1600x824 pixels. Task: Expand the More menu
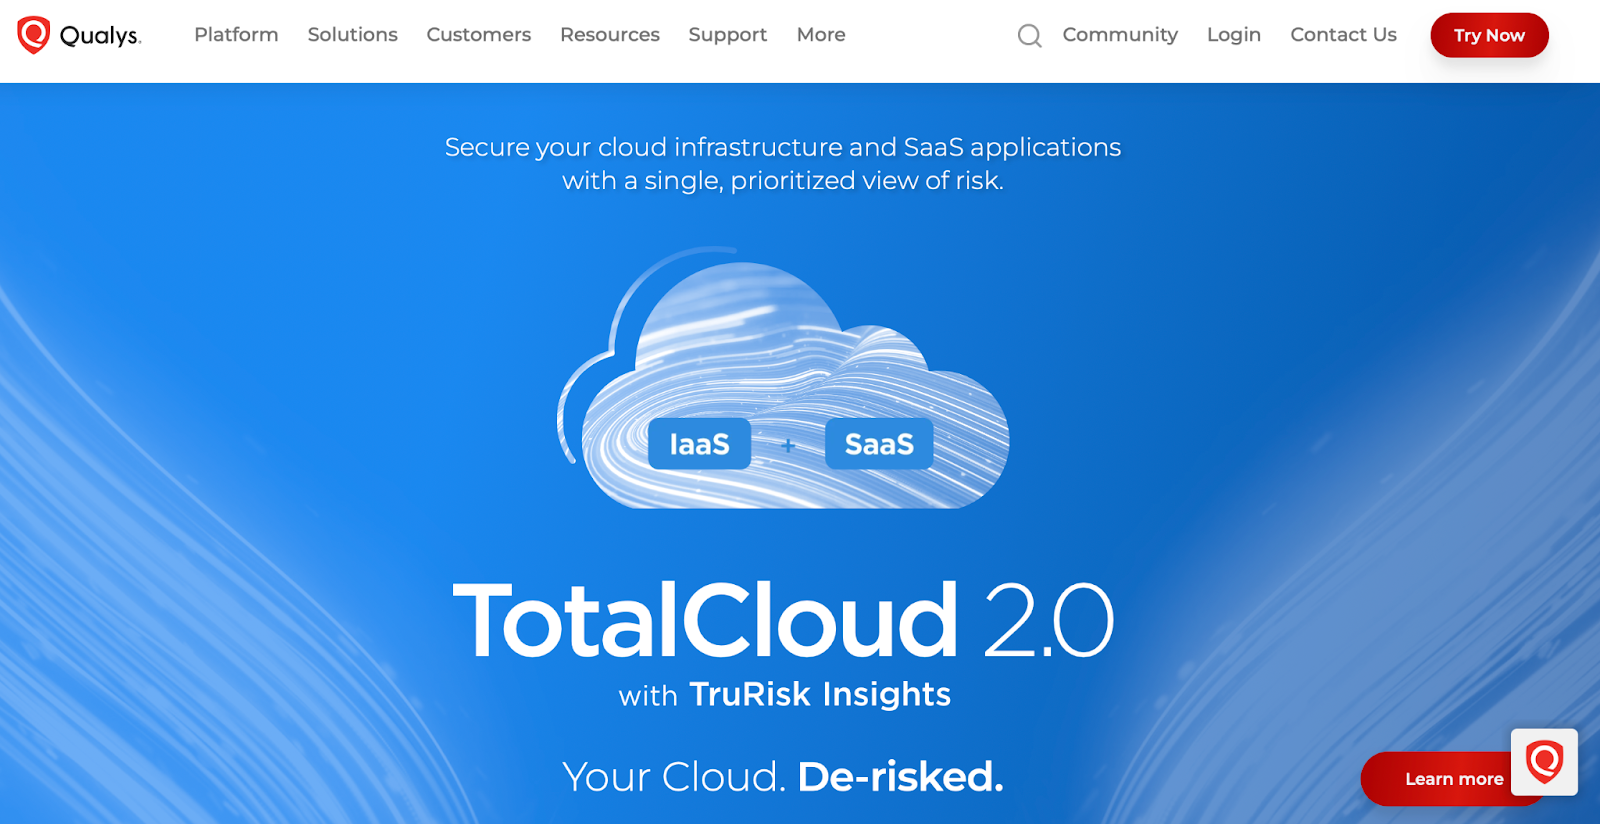pyautogui.click(x=821, y=35)
